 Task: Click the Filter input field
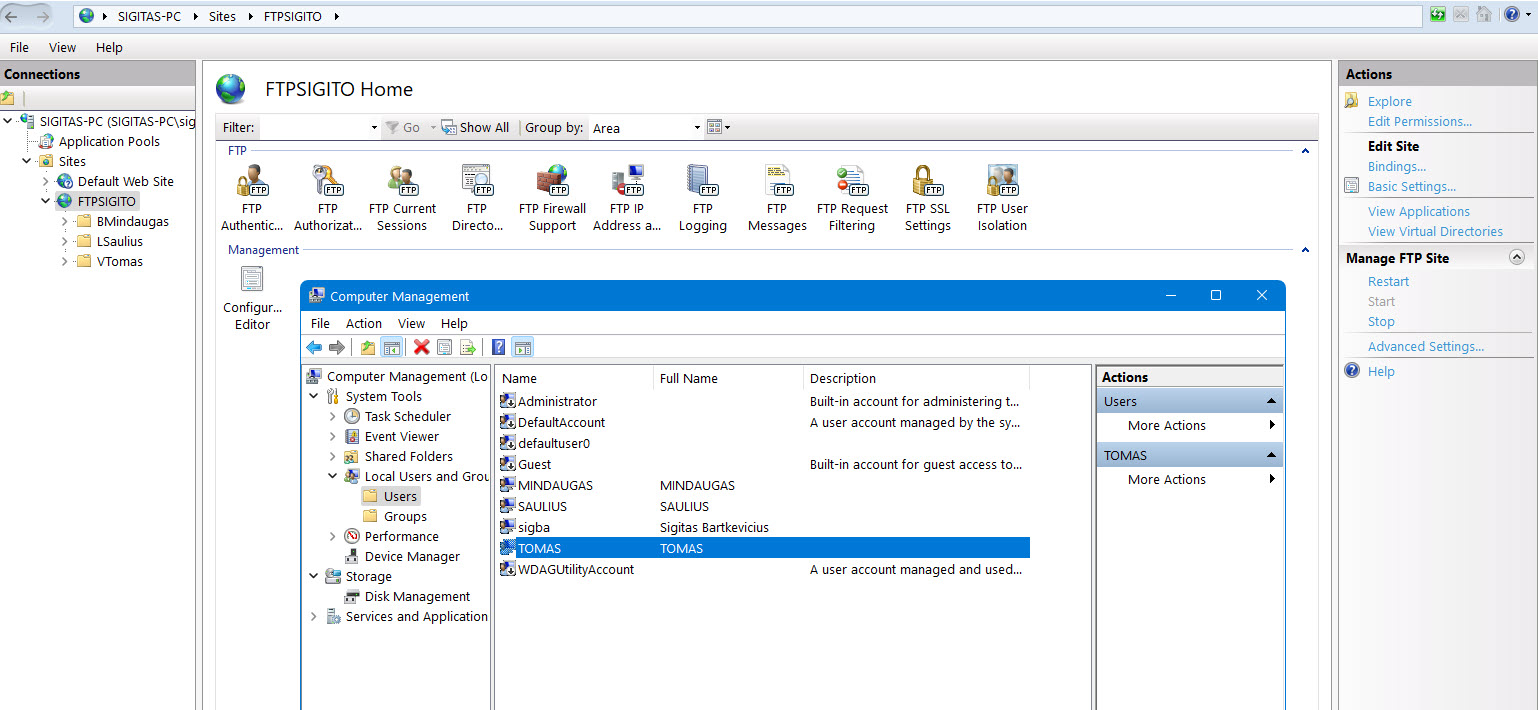(x=313, y=128)
